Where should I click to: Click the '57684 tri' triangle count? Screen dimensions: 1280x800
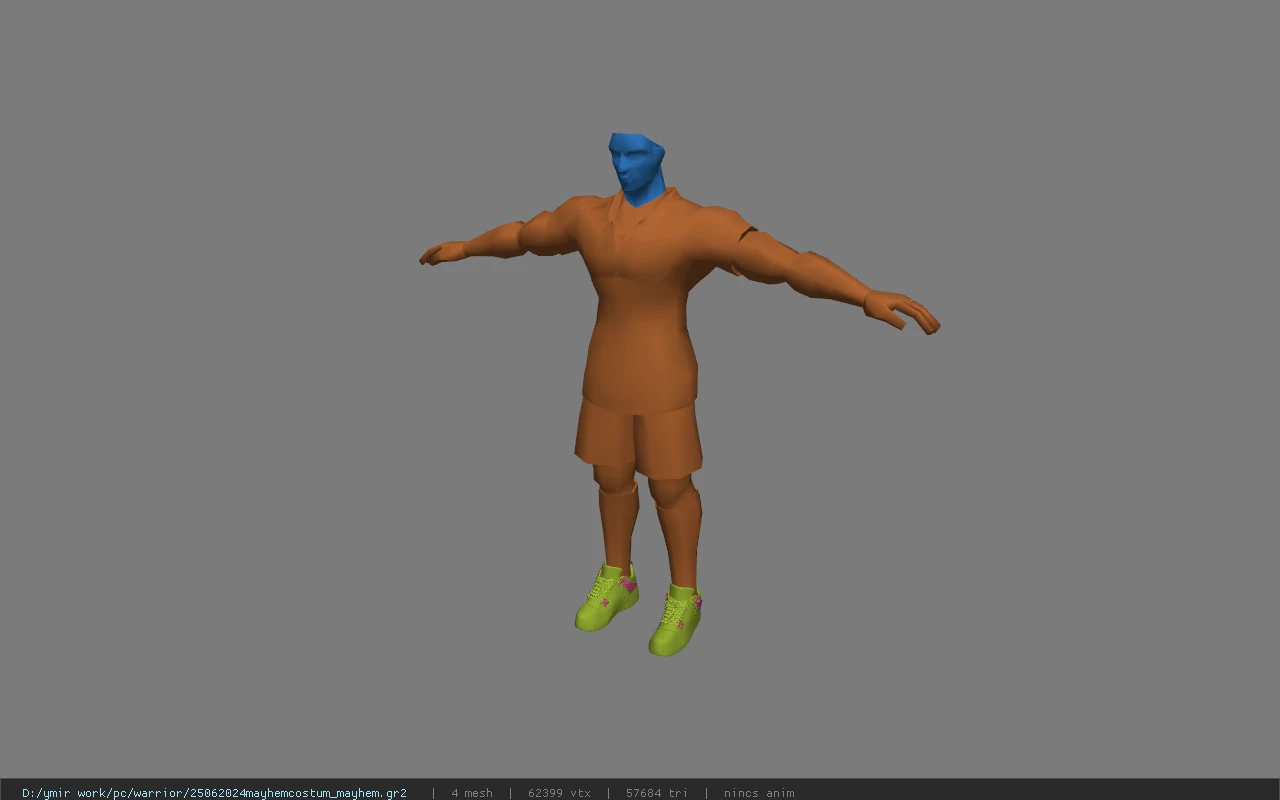pyautogui.click(x=657, y=793)
